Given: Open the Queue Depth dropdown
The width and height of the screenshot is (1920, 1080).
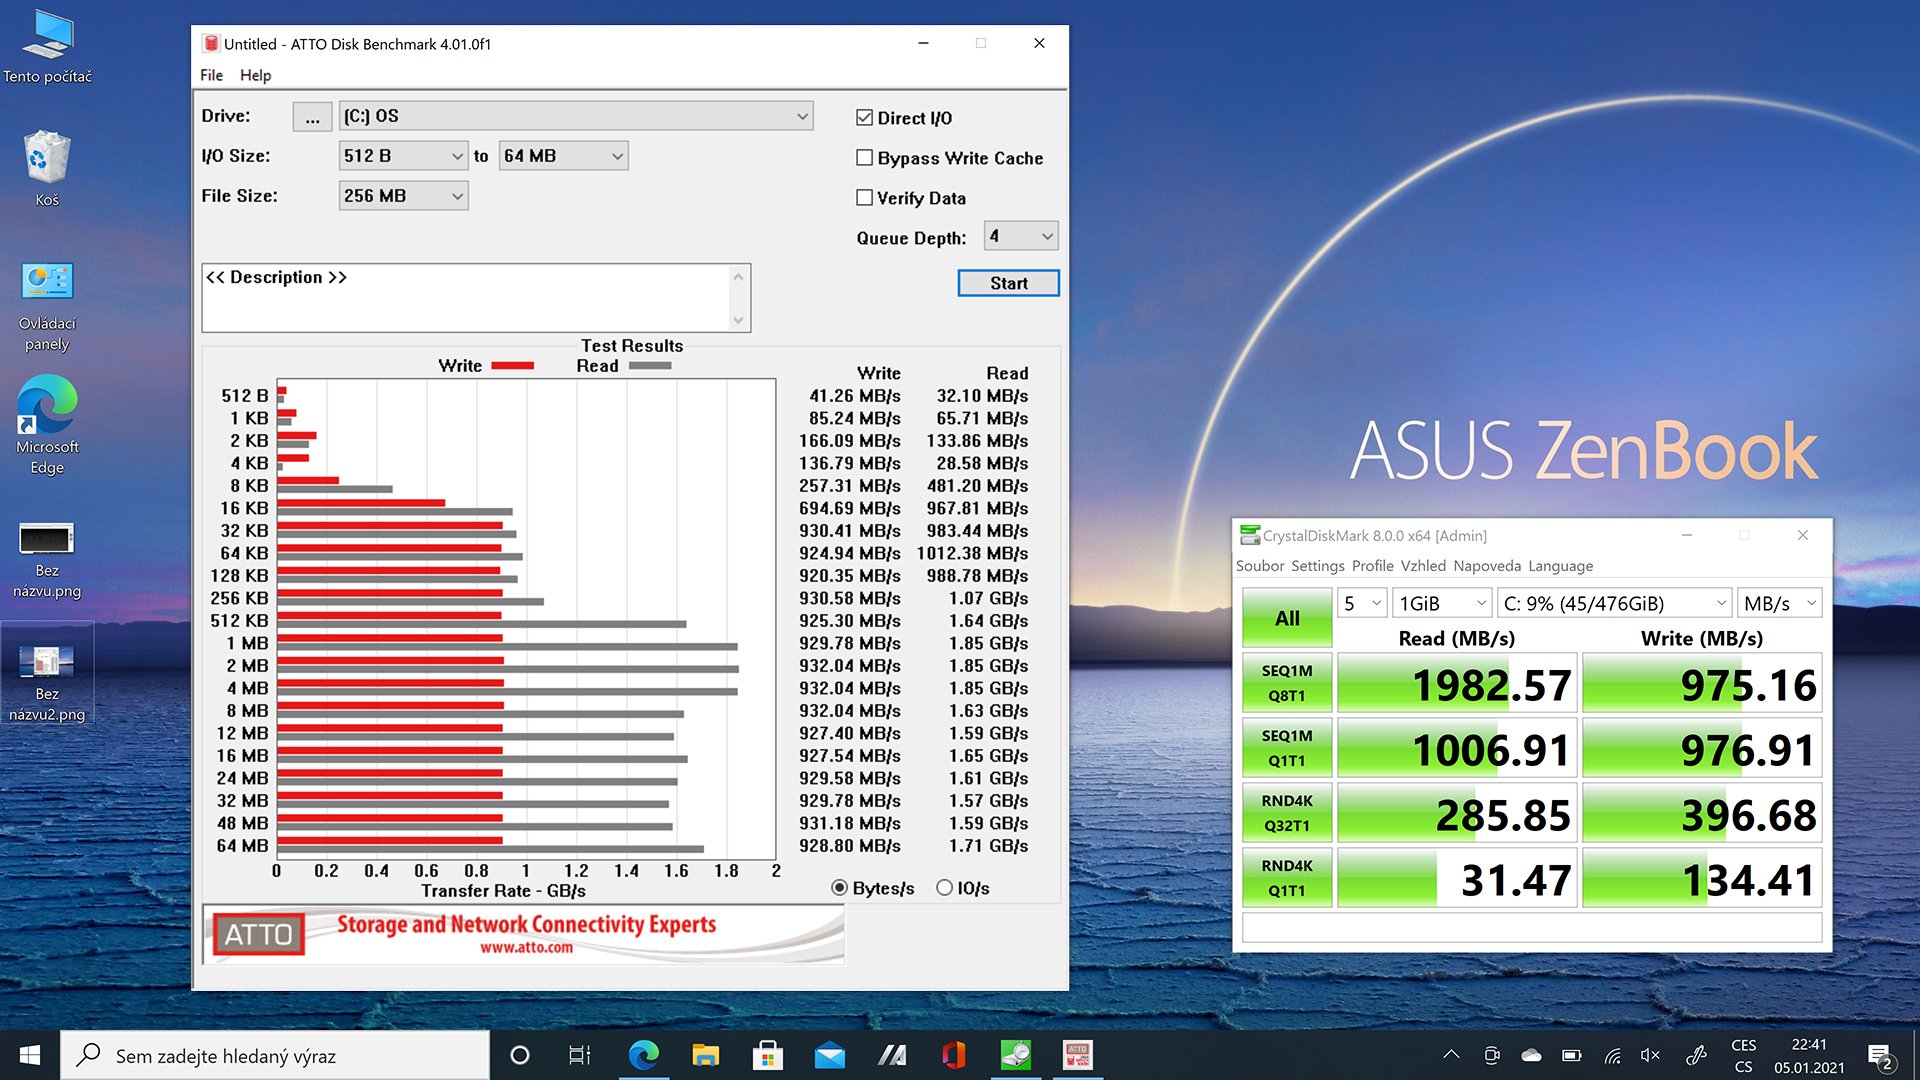Looking at the screenshot, I should 1021,236.
